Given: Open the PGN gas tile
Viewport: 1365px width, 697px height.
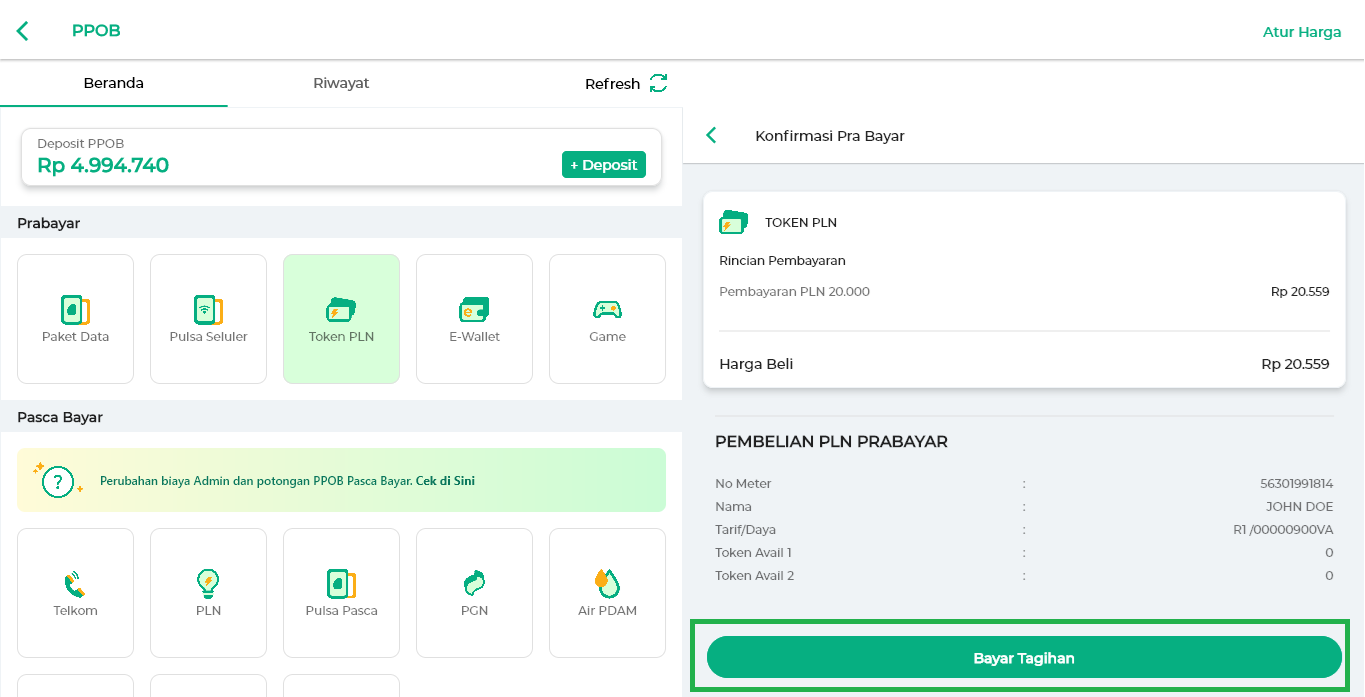Looking at the screenshot, I should pyautogui.click(x=474, y=593).
